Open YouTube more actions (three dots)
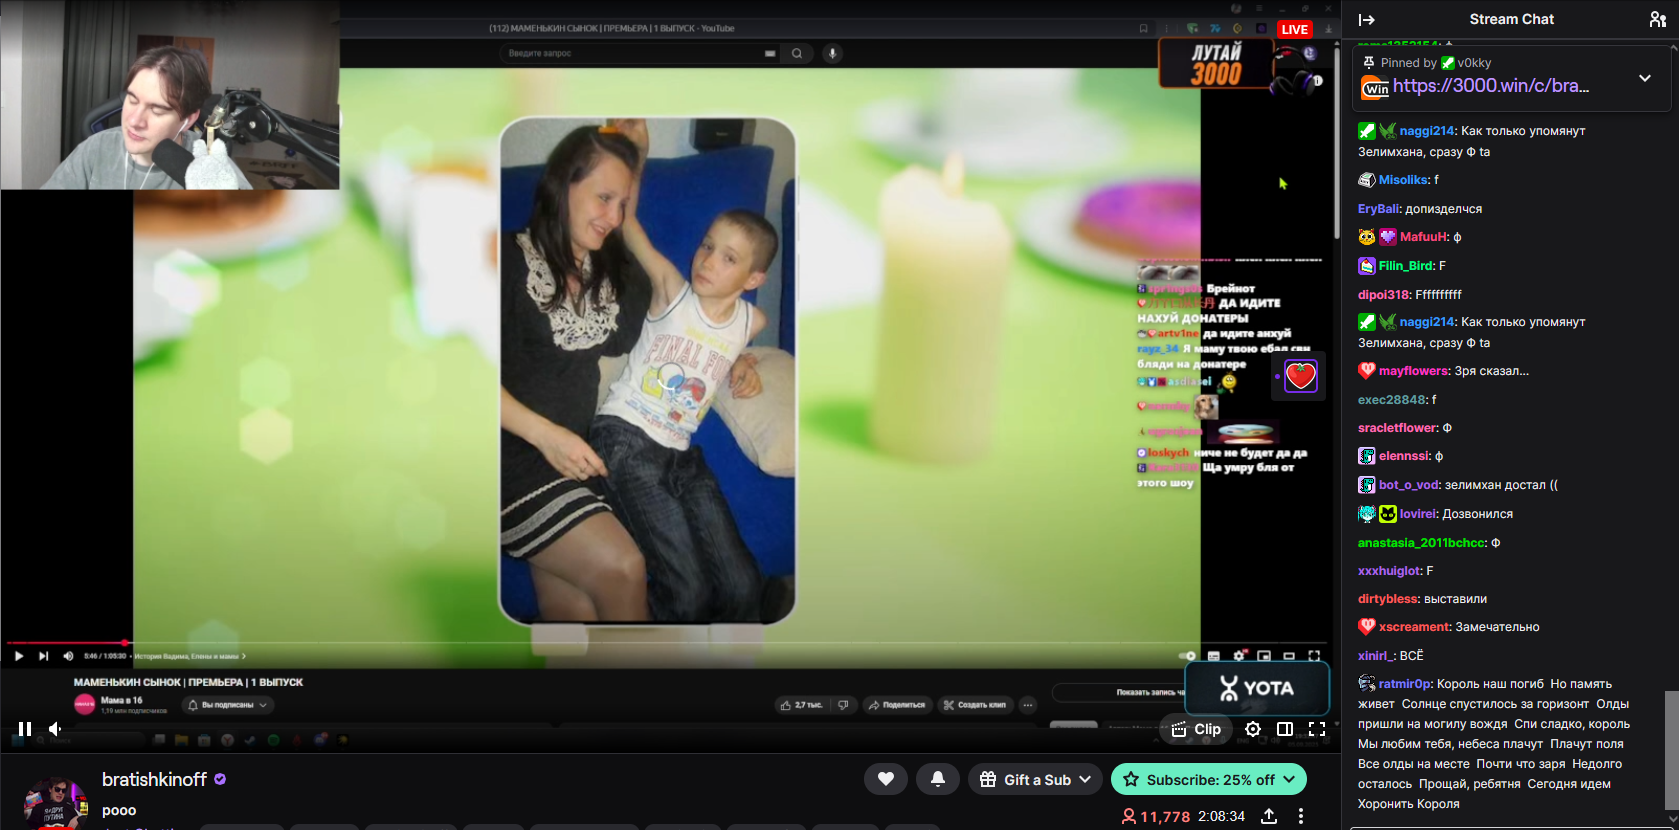 [x=1027, y=705]
